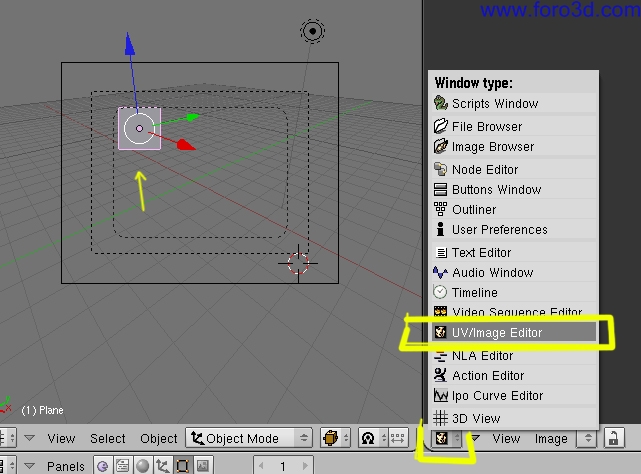
Task: Open the Object Mode dropdown
Action: [x=249, y=438]
